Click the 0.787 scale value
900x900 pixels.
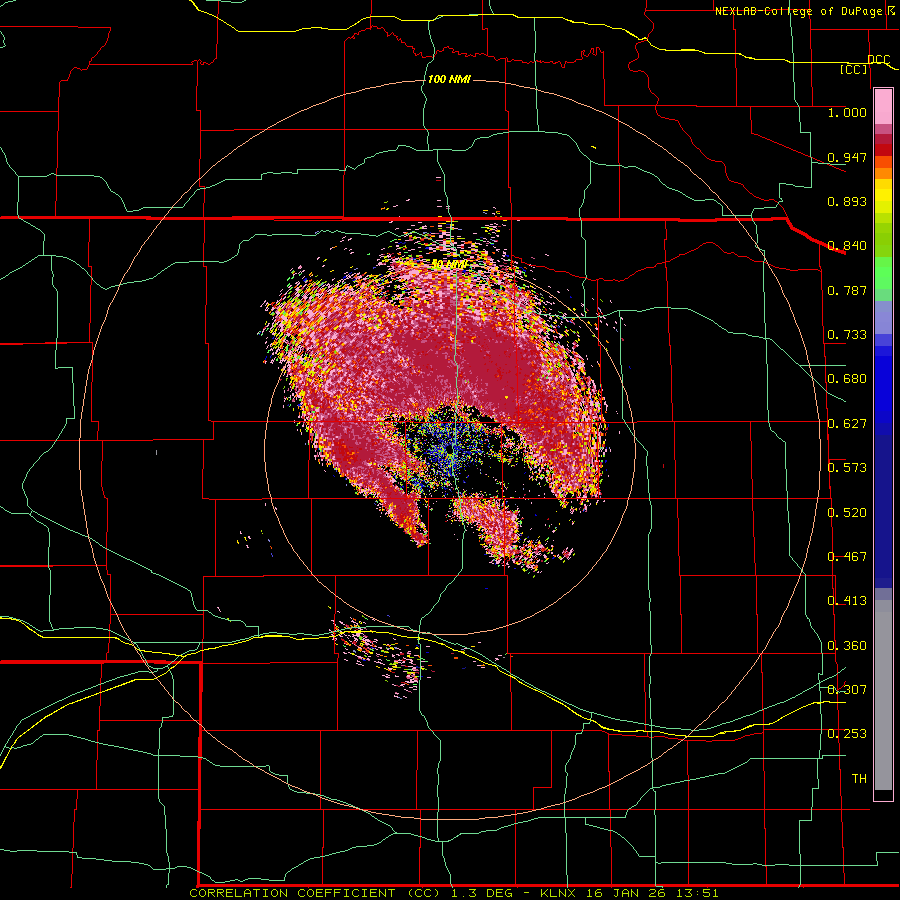click(x=847, y=290)
